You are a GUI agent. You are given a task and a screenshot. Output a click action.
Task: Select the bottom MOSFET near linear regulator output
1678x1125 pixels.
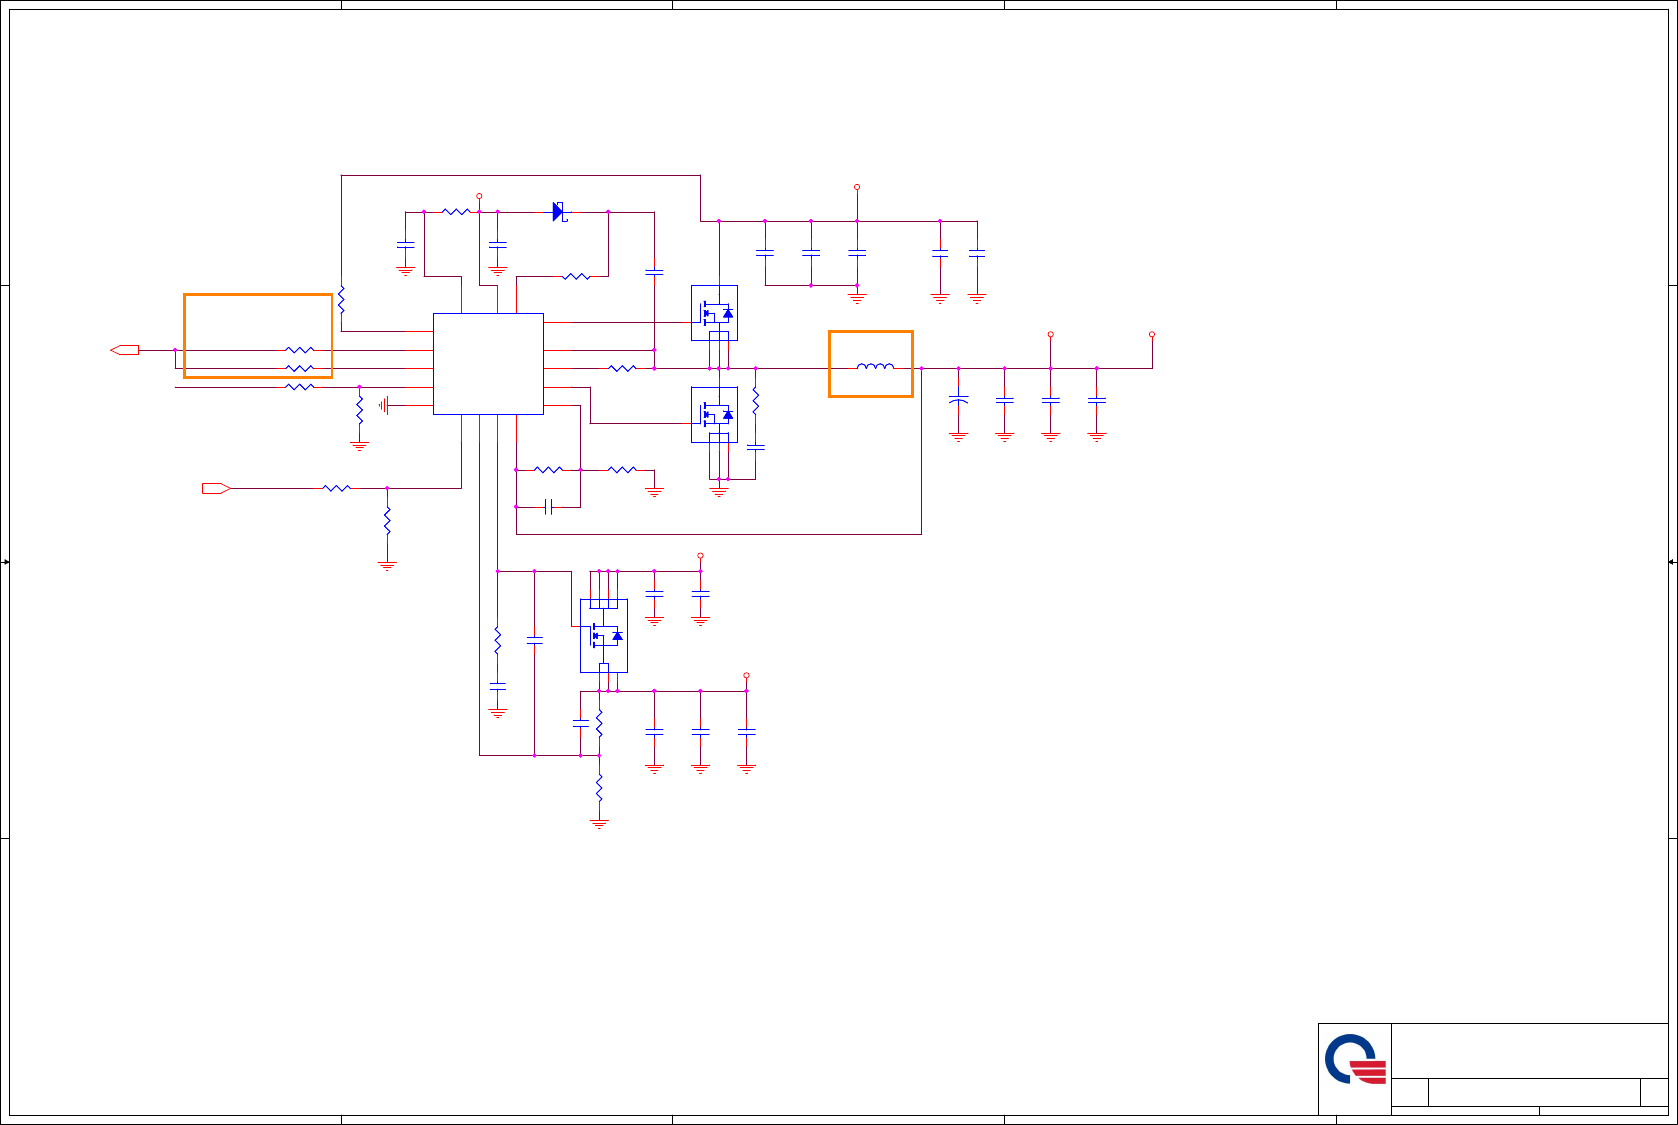604,636
